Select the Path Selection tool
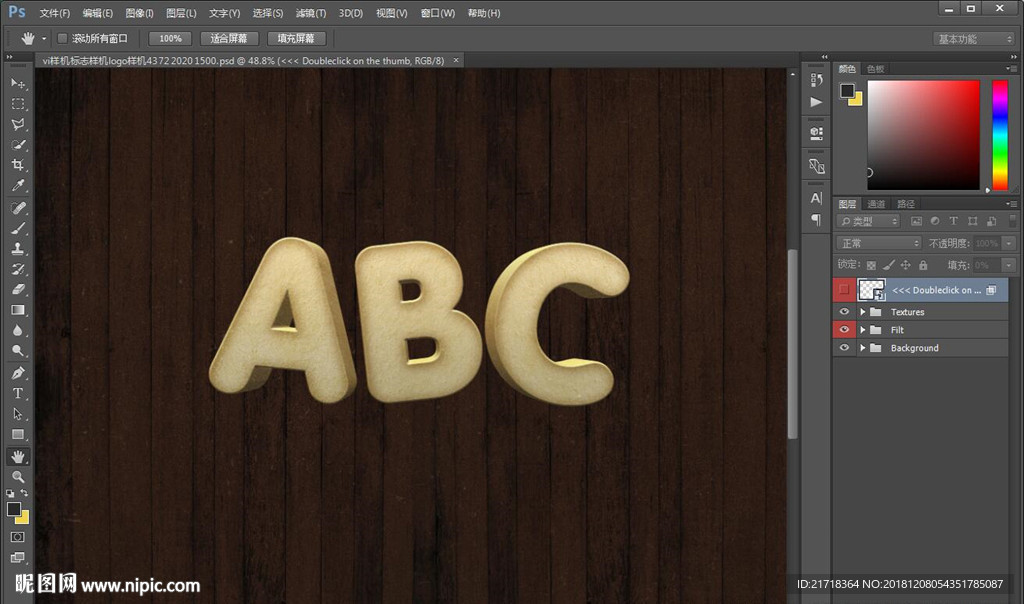Screen dimensions: 1024x604 tap(18, 414)
